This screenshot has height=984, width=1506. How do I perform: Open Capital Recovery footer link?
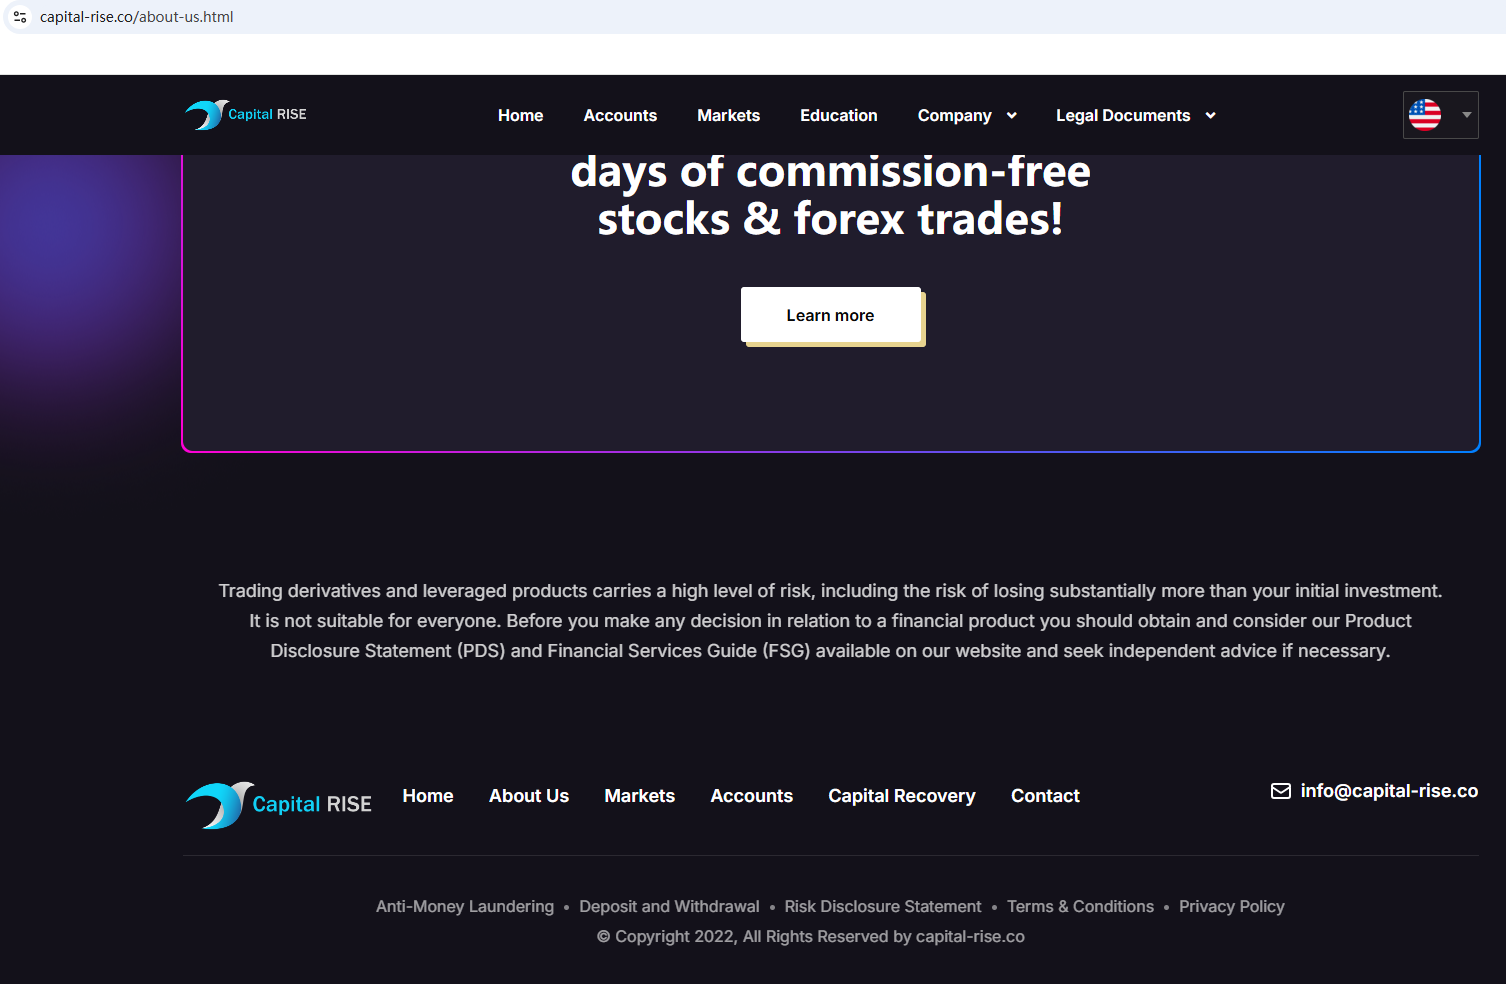click(x=902, y=796)
